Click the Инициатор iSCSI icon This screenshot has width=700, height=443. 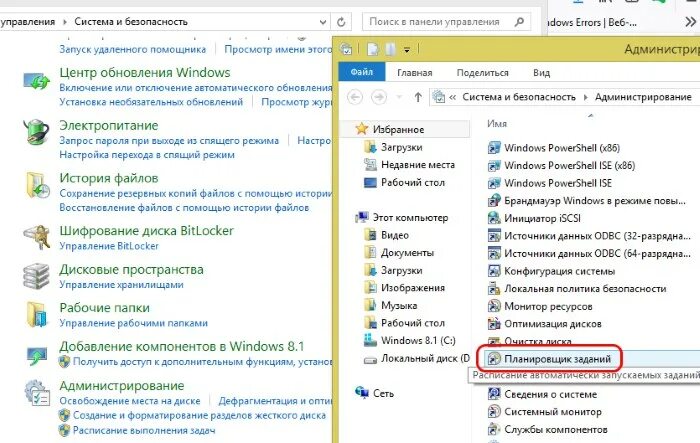494,218
